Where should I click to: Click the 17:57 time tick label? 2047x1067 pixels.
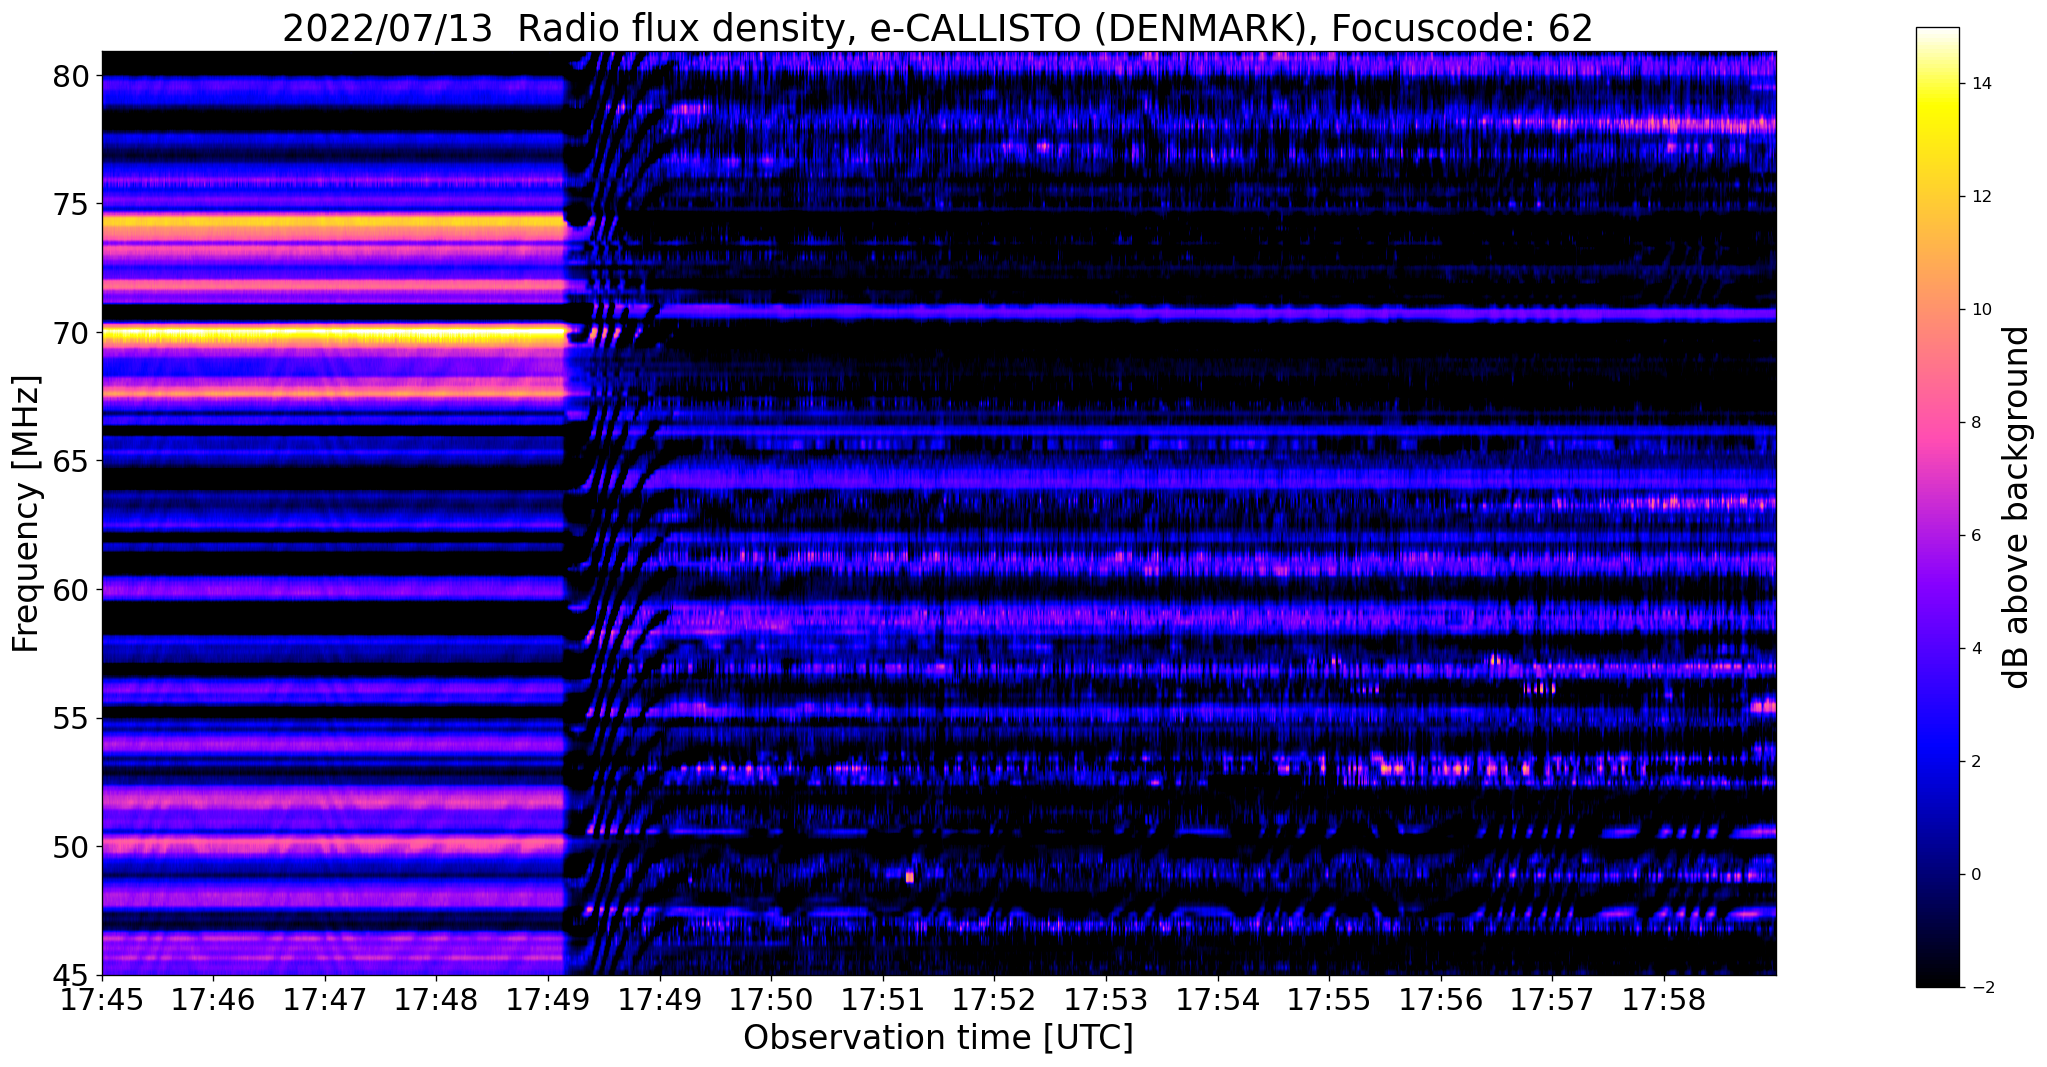coord(1552,998)
